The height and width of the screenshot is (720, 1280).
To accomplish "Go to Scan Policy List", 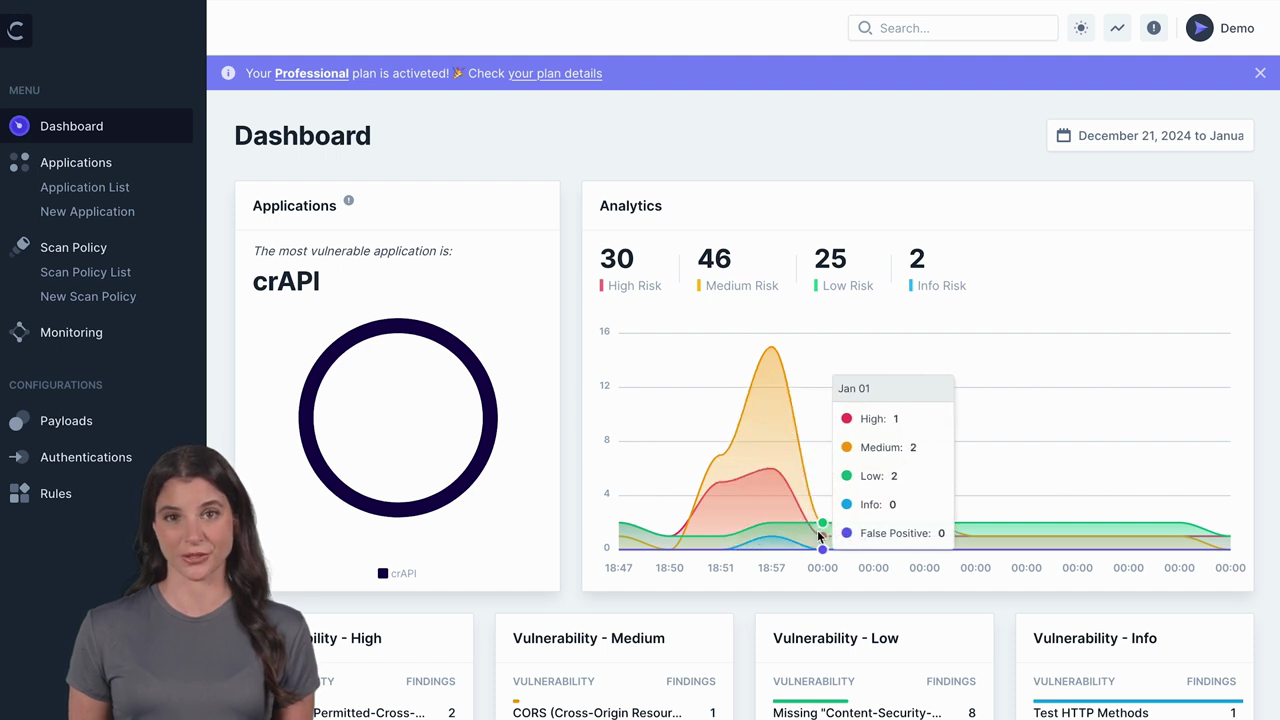I will [85, 272].
